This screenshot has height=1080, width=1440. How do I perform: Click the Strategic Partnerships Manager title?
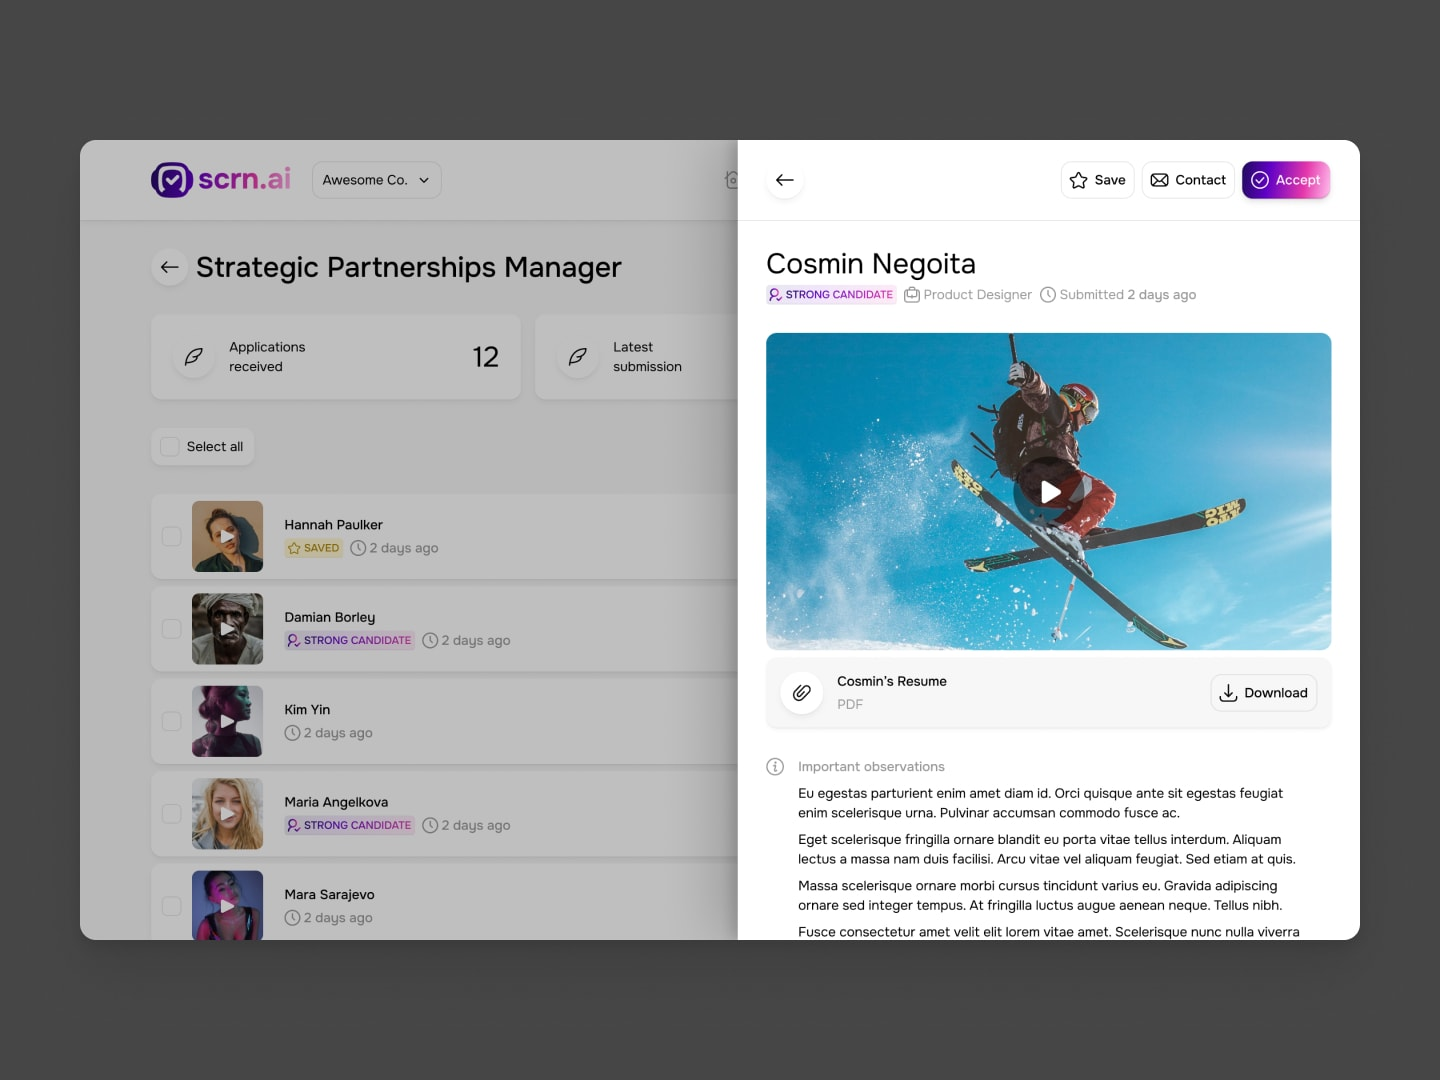click(x=409, y=267)
